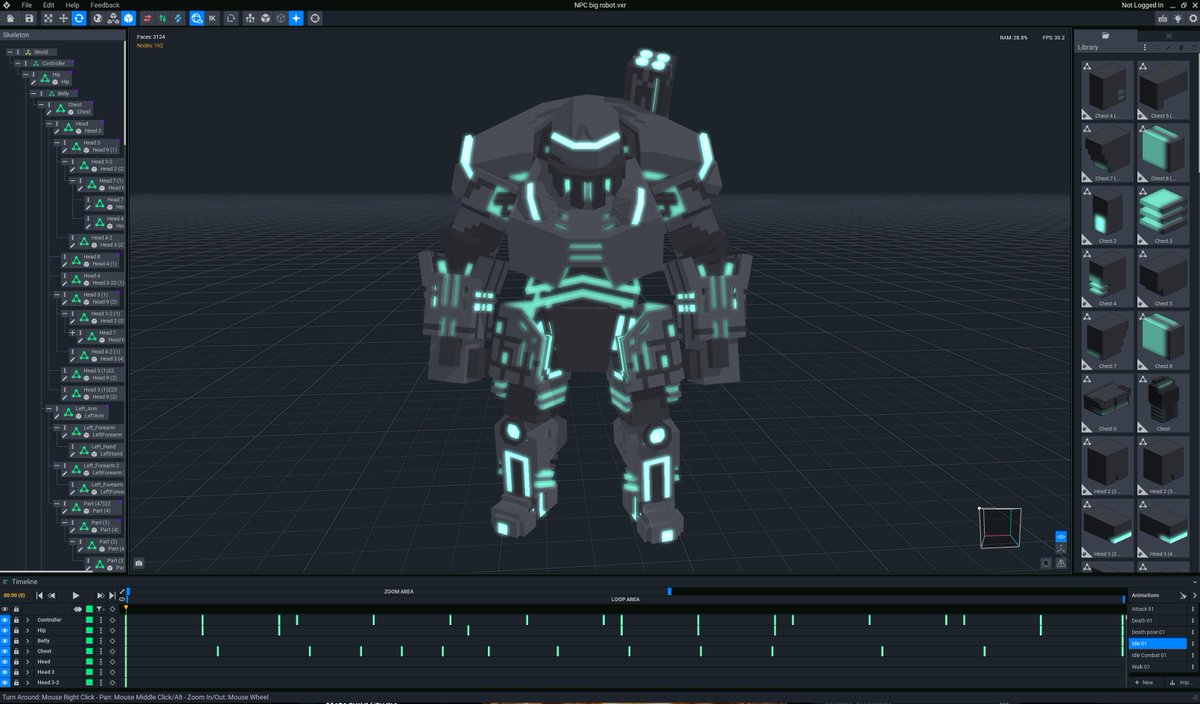
Task: Select the Walk 01 animation
Action: tap(1157, 667)
